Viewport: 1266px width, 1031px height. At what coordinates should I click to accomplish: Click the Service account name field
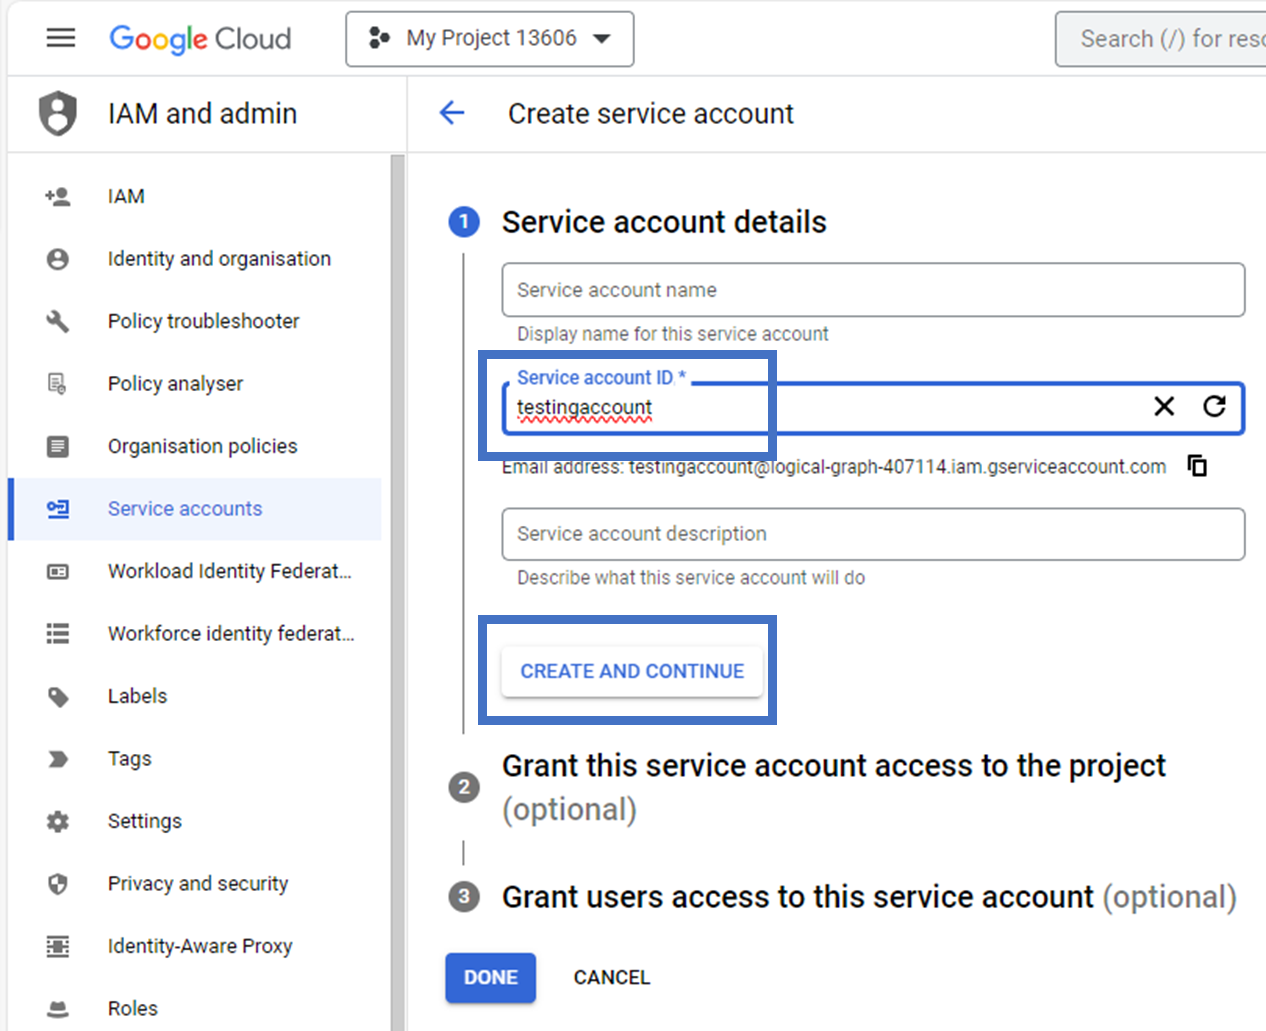(x=872, y=289)
